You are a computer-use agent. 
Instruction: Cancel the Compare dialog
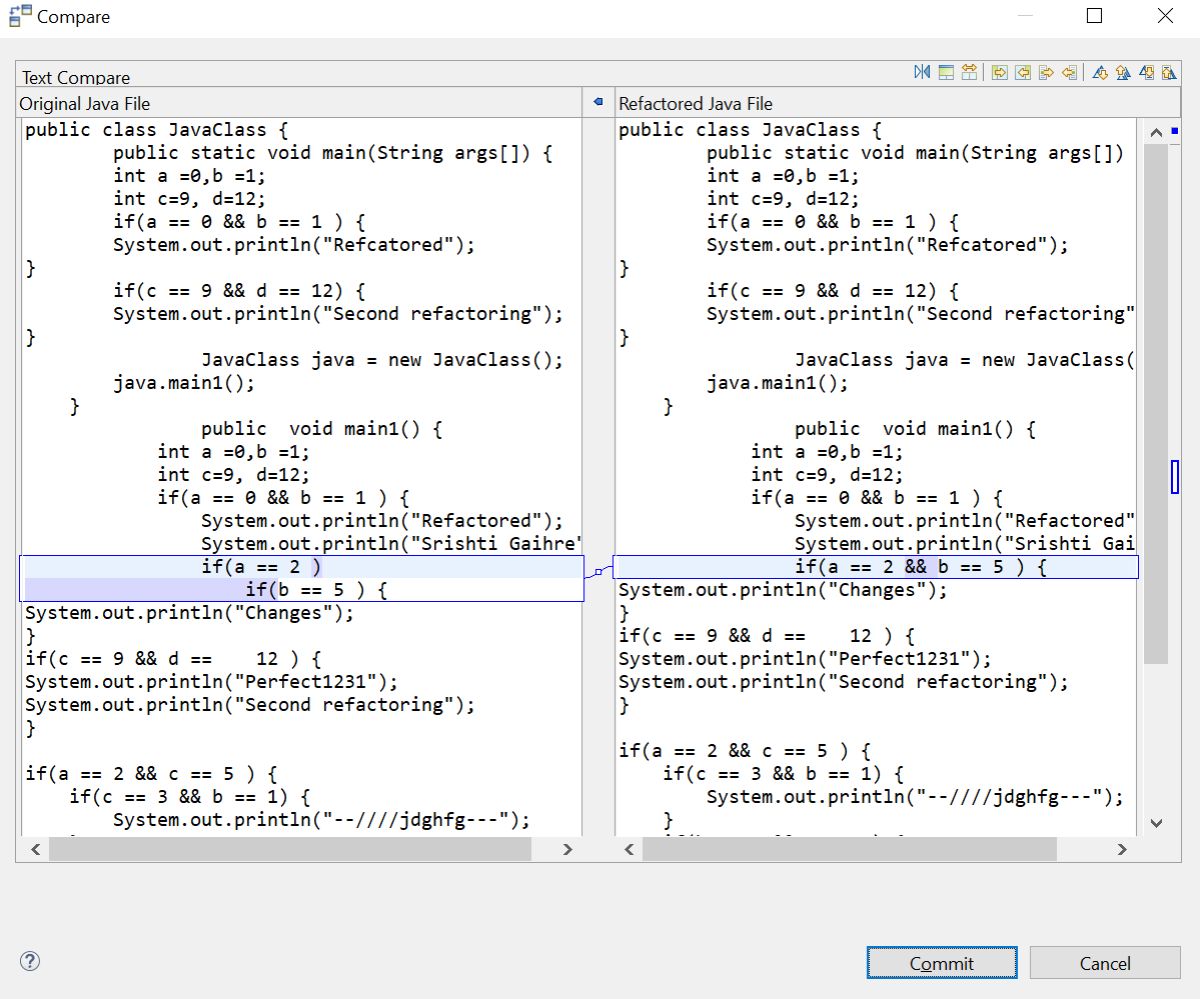click(1105, 963)
